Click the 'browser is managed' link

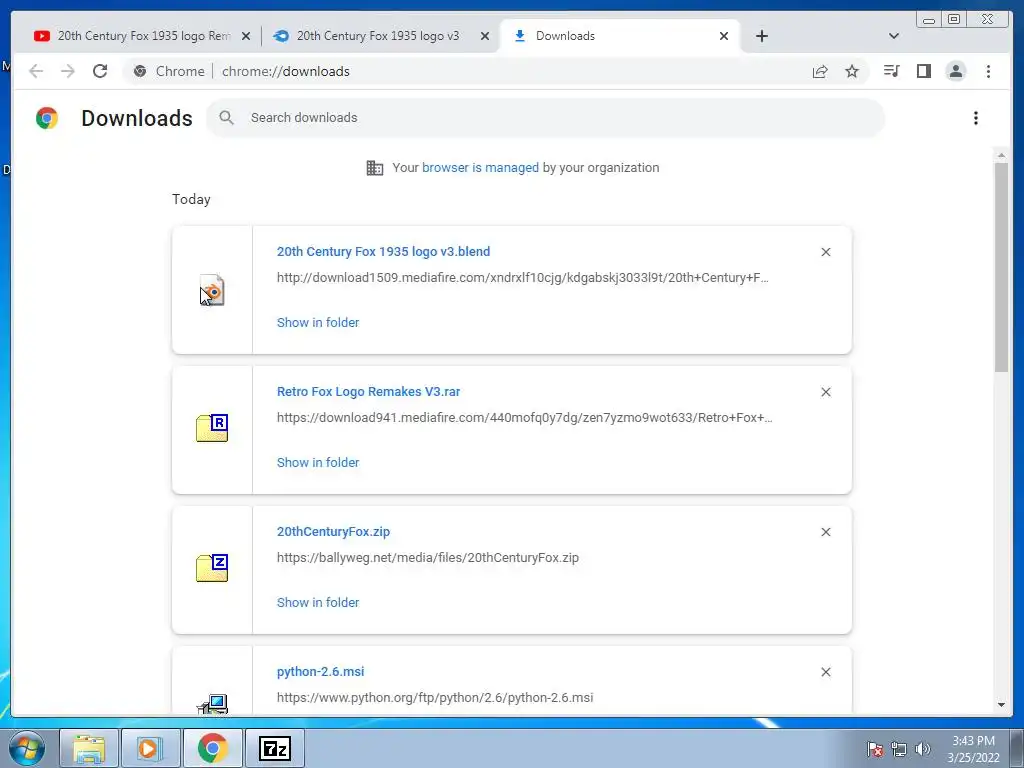coord(481,168)
